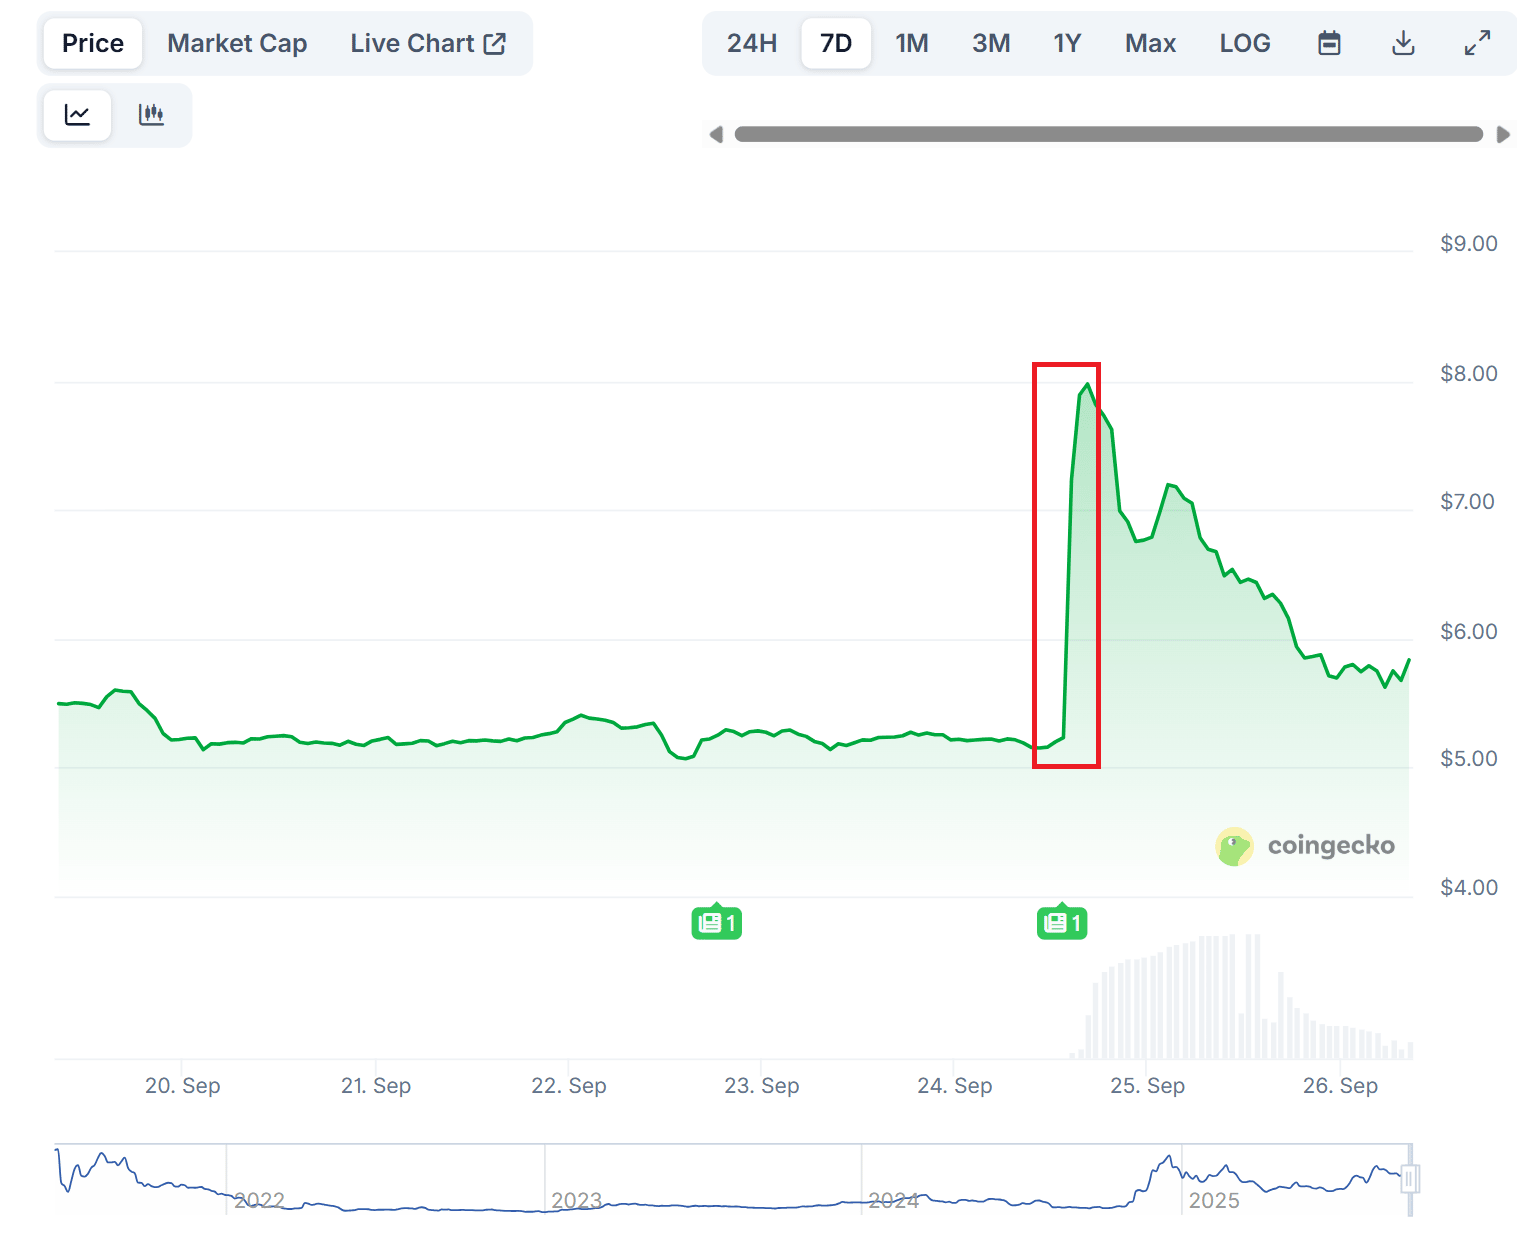Switch to candlestick chart view icon

click(x=151, y=115)
